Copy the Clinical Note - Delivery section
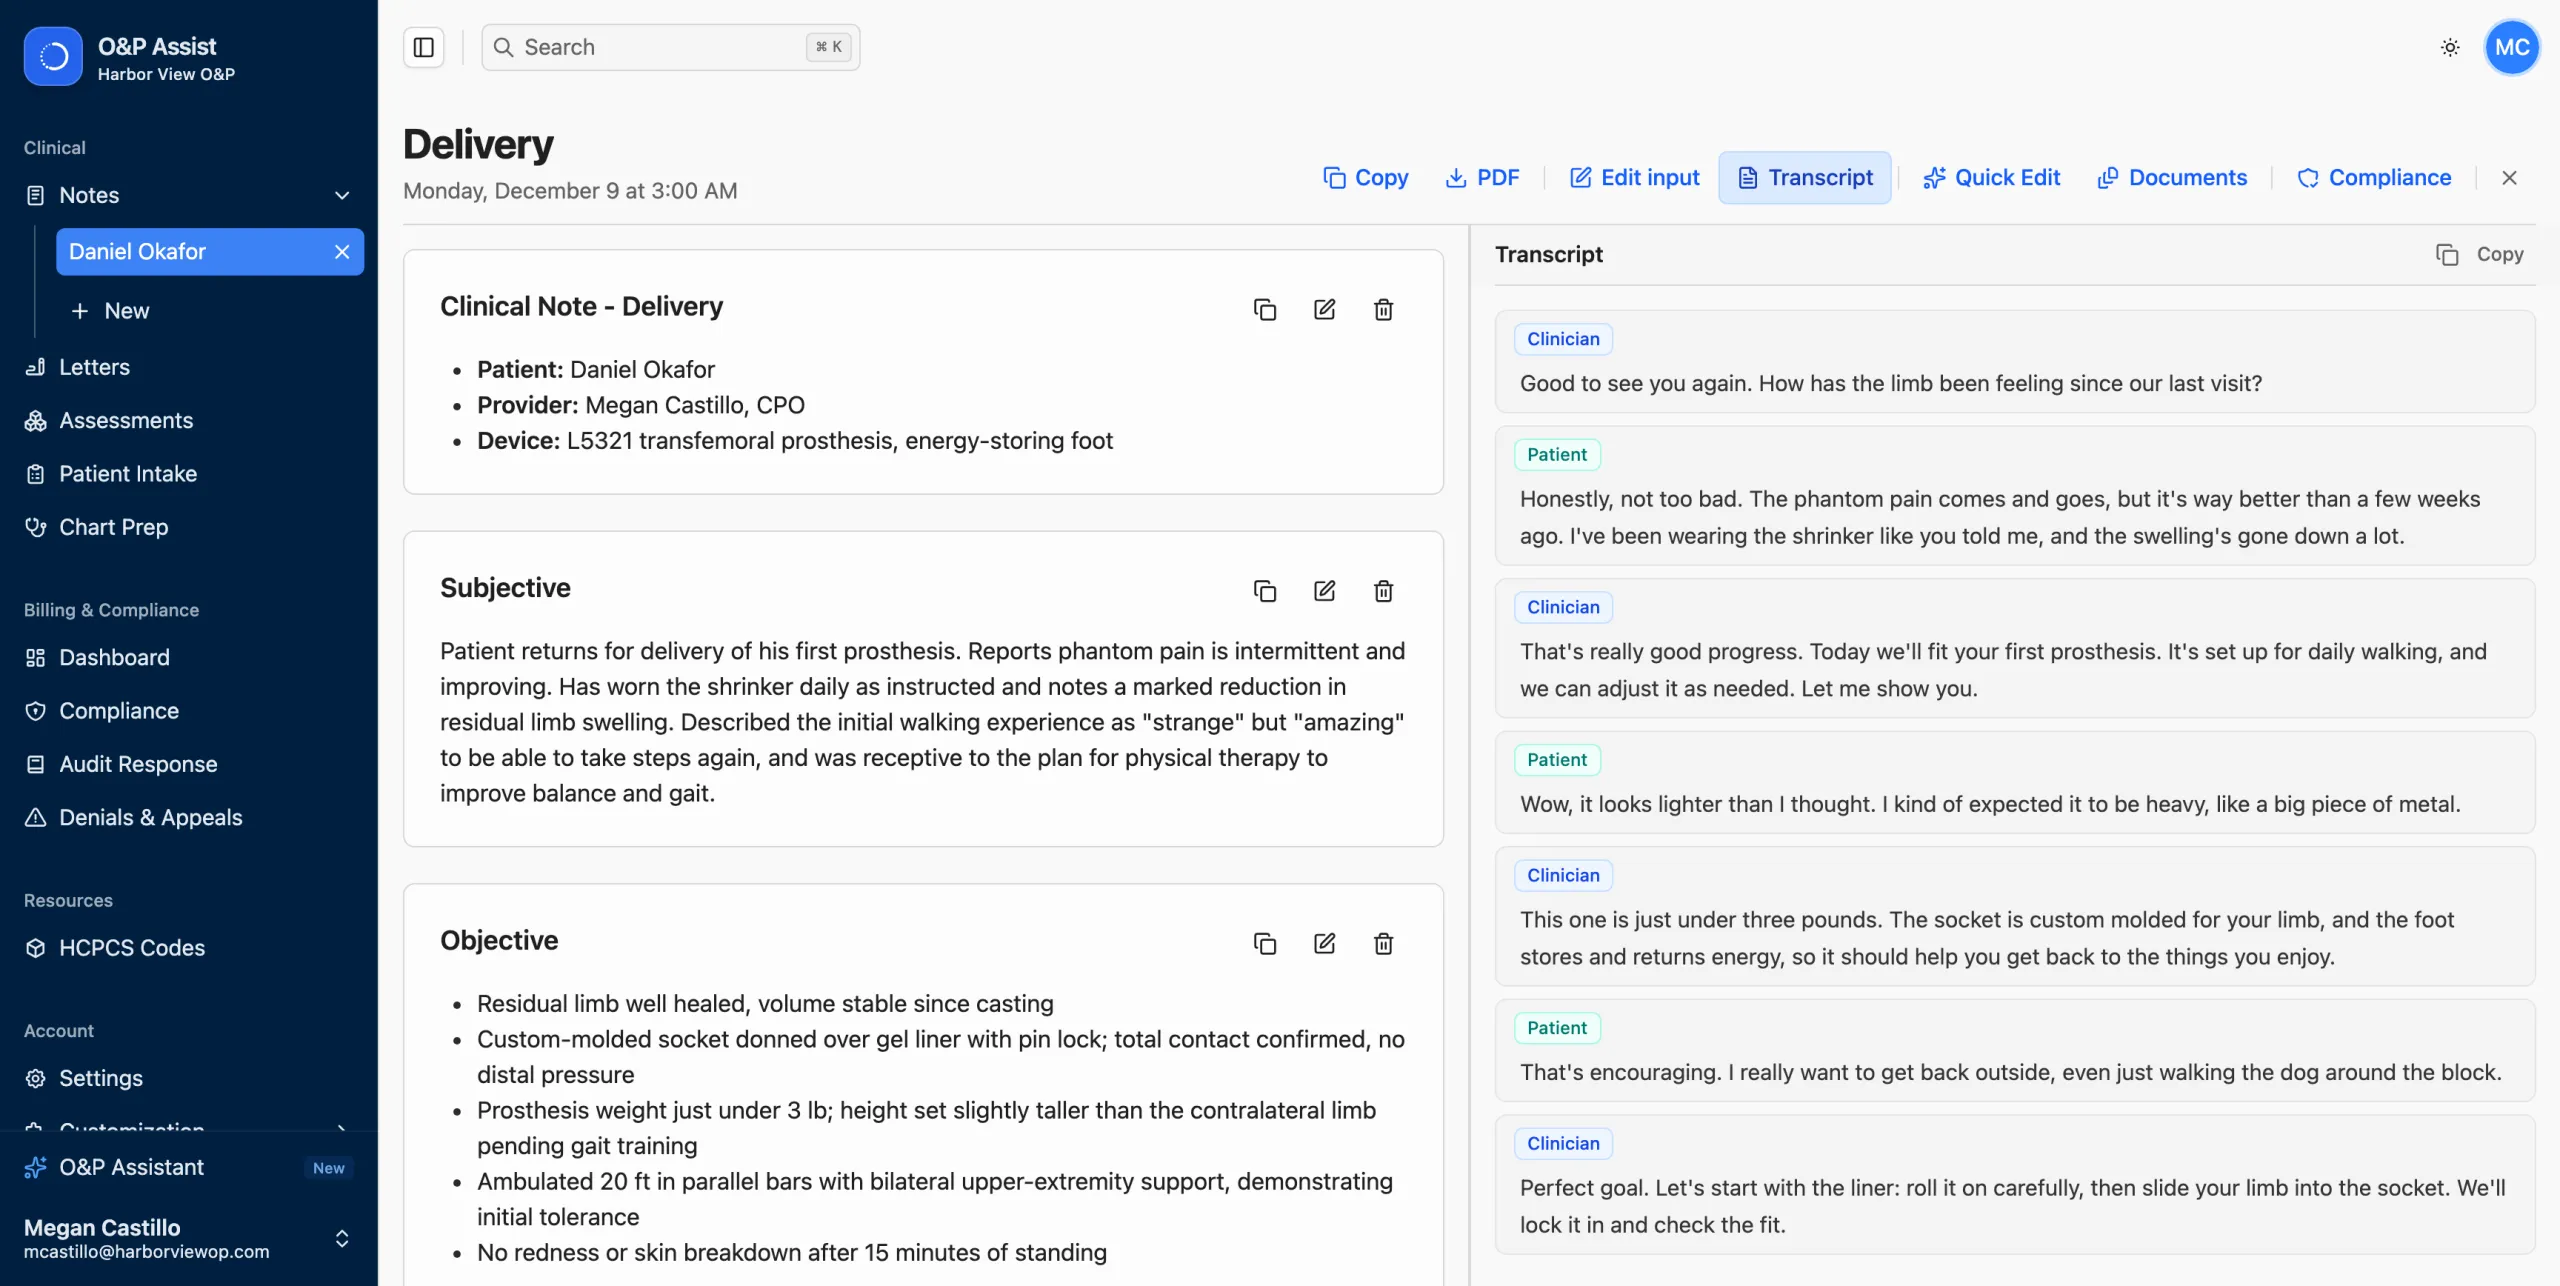This screenshot has height=1286, width=2560. click(x=1264, y=309)
